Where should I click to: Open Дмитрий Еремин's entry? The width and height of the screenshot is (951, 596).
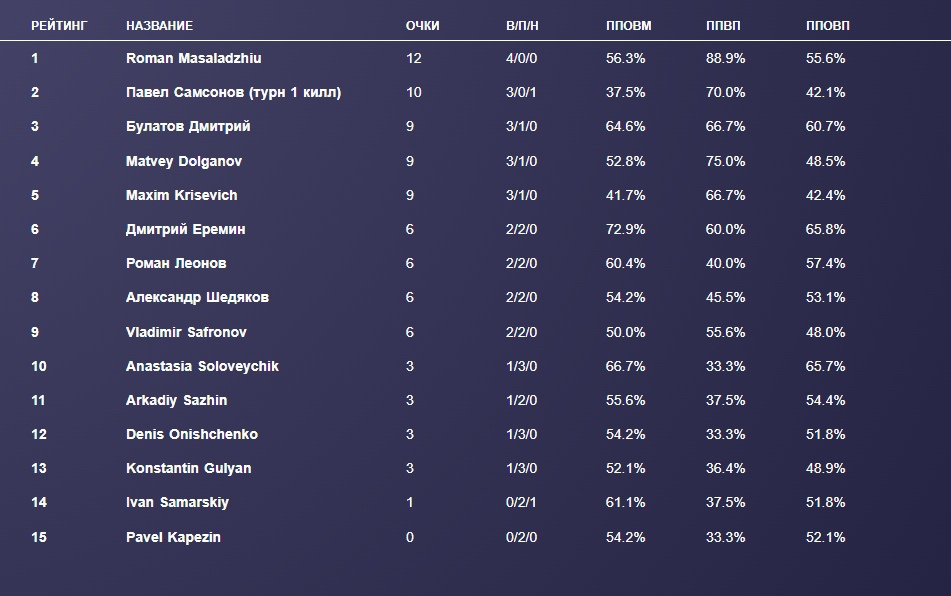tap(186, 229)
